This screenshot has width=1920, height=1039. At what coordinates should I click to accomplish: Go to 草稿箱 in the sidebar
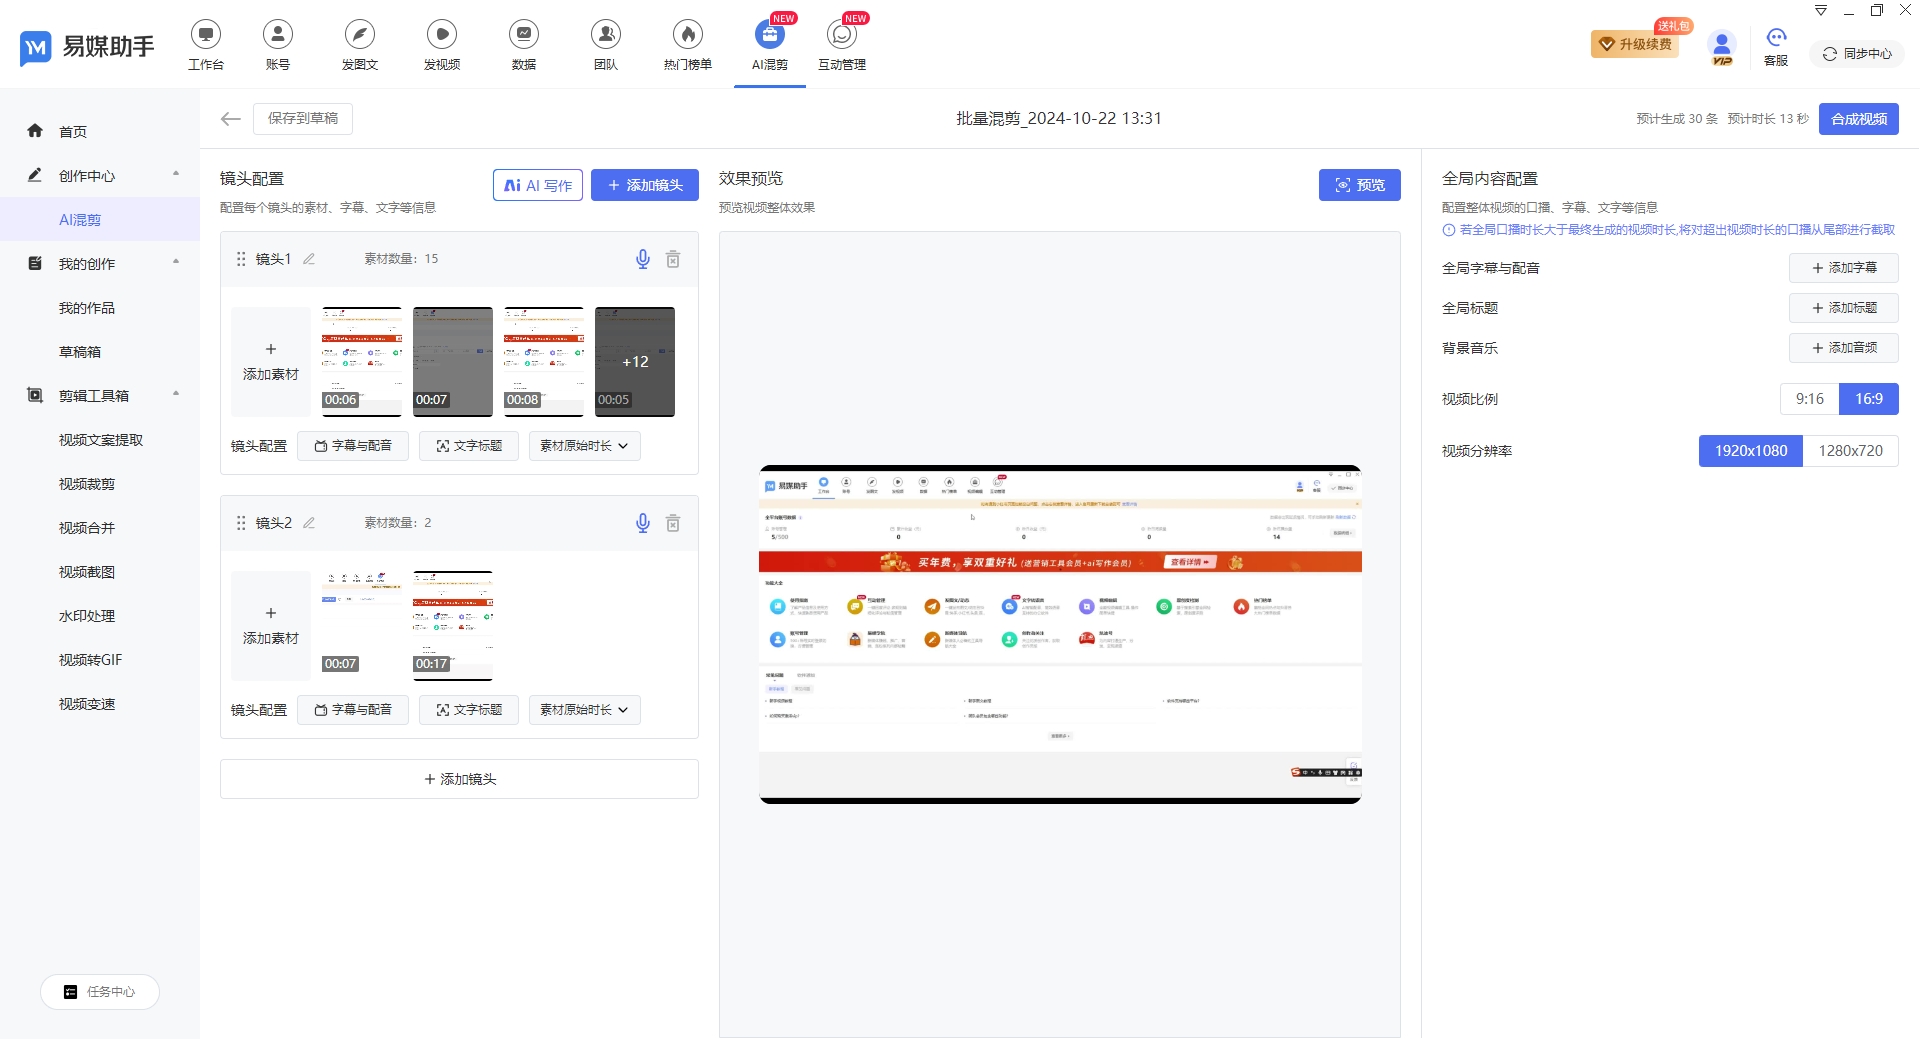click(80, 352)
